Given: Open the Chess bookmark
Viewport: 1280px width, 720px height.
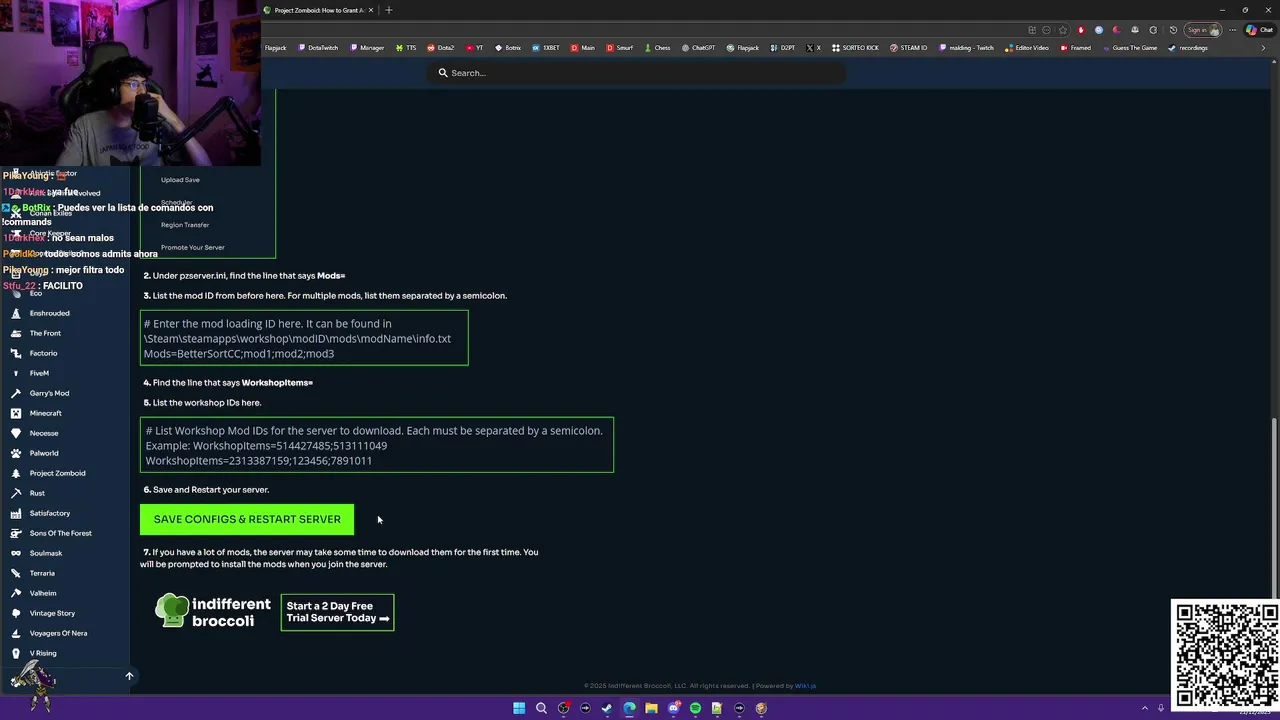Looking at the screenshot, I should (658, 48).
